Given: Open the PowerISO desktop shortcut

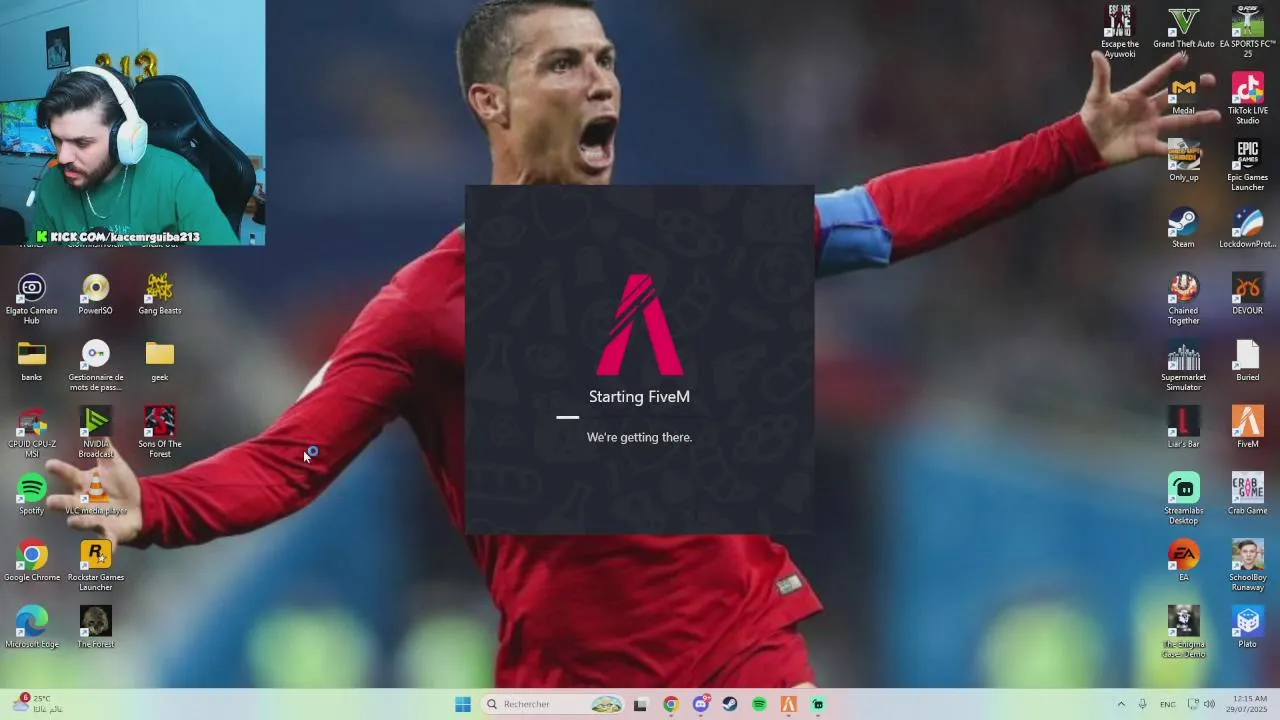Looking at the screenshot, I should (95, 294).
